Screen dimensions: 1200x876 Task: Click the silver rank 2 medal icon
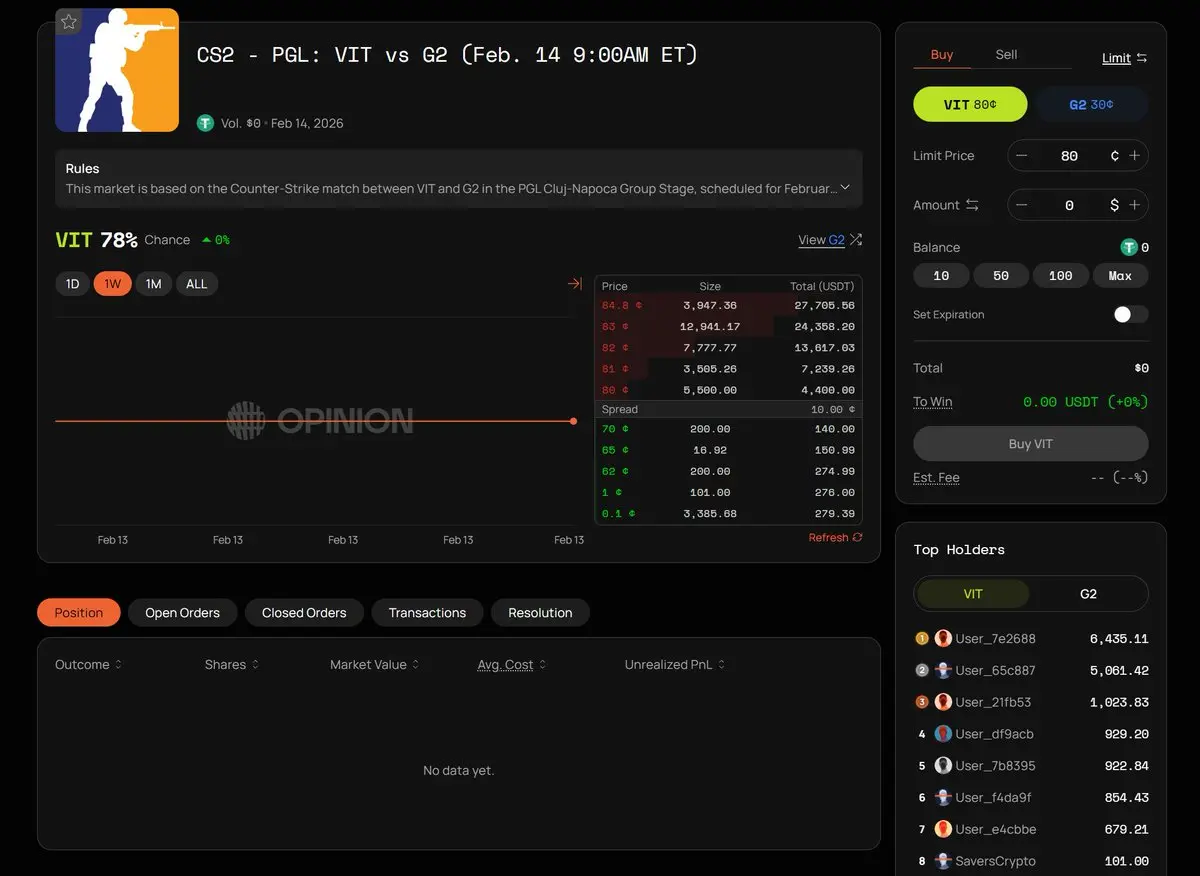(x=922, y=670)
